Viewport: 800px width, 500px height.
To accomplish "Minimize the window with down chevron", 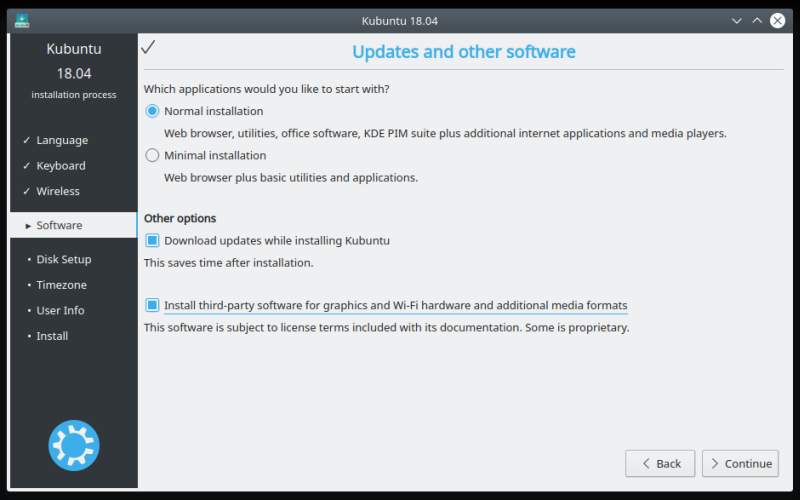I will (736, 21).
